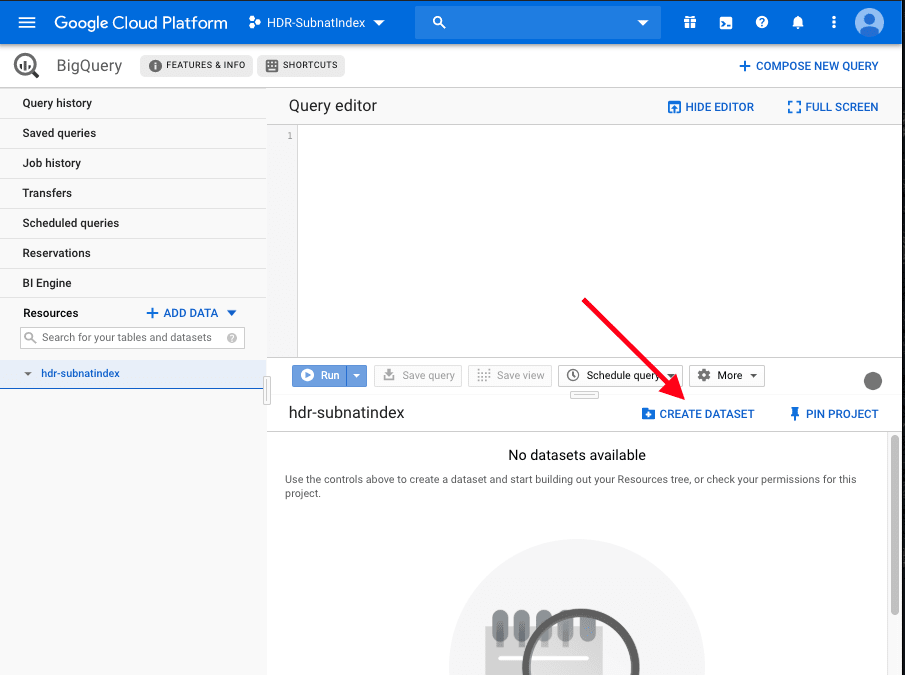Collapse the hdr-subnatindex tree arrow
The image size is (905, 675).
27,374
